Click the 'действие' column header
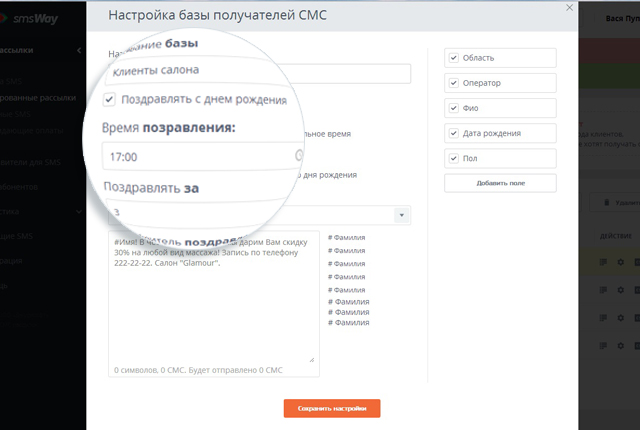Viewport: 640px width, 430px height. pyautogui.click(x=616, y=236)
